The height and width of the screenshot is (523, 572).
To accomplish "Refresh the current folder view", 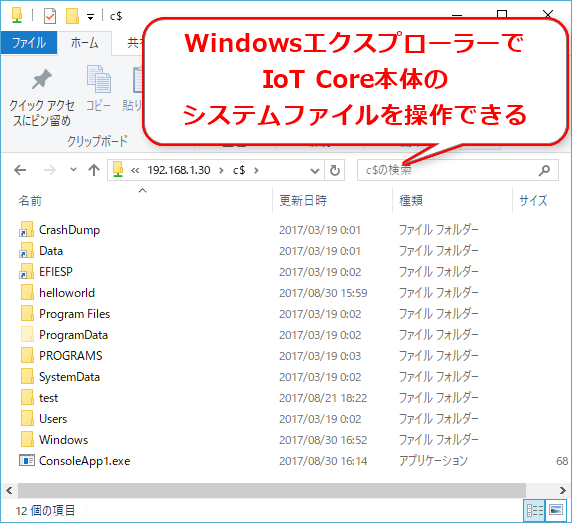I will pyautogui.click(x=335, y=170).
